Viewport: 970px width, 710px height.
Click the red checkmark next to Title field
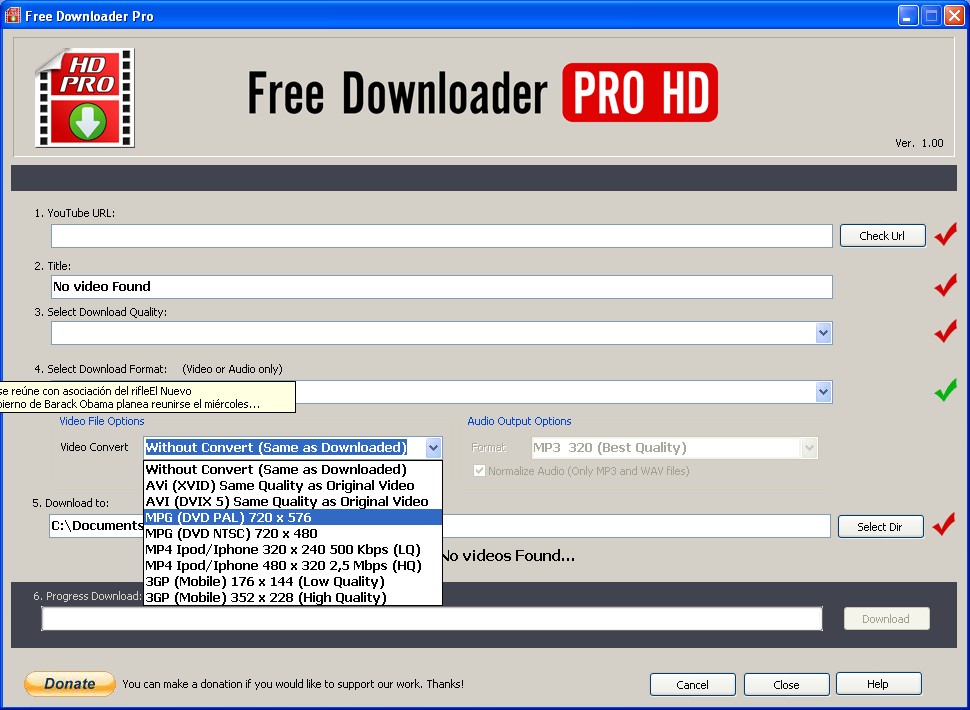[945, 285]
